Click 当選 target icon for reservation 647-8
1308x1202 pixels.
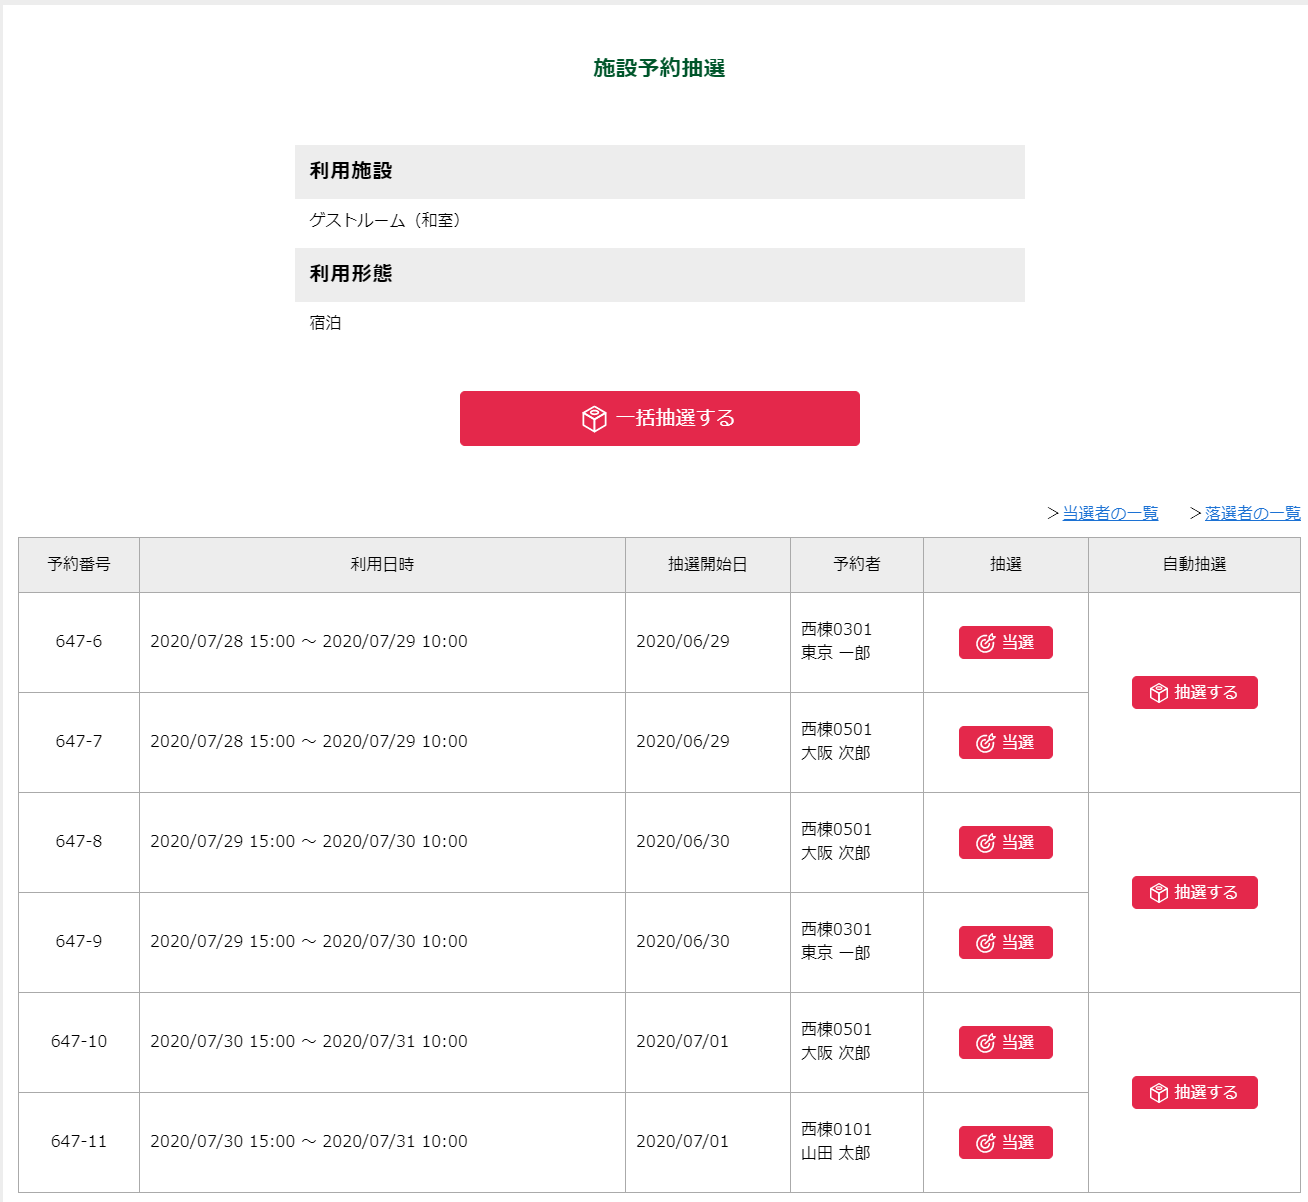pos(985,843)
